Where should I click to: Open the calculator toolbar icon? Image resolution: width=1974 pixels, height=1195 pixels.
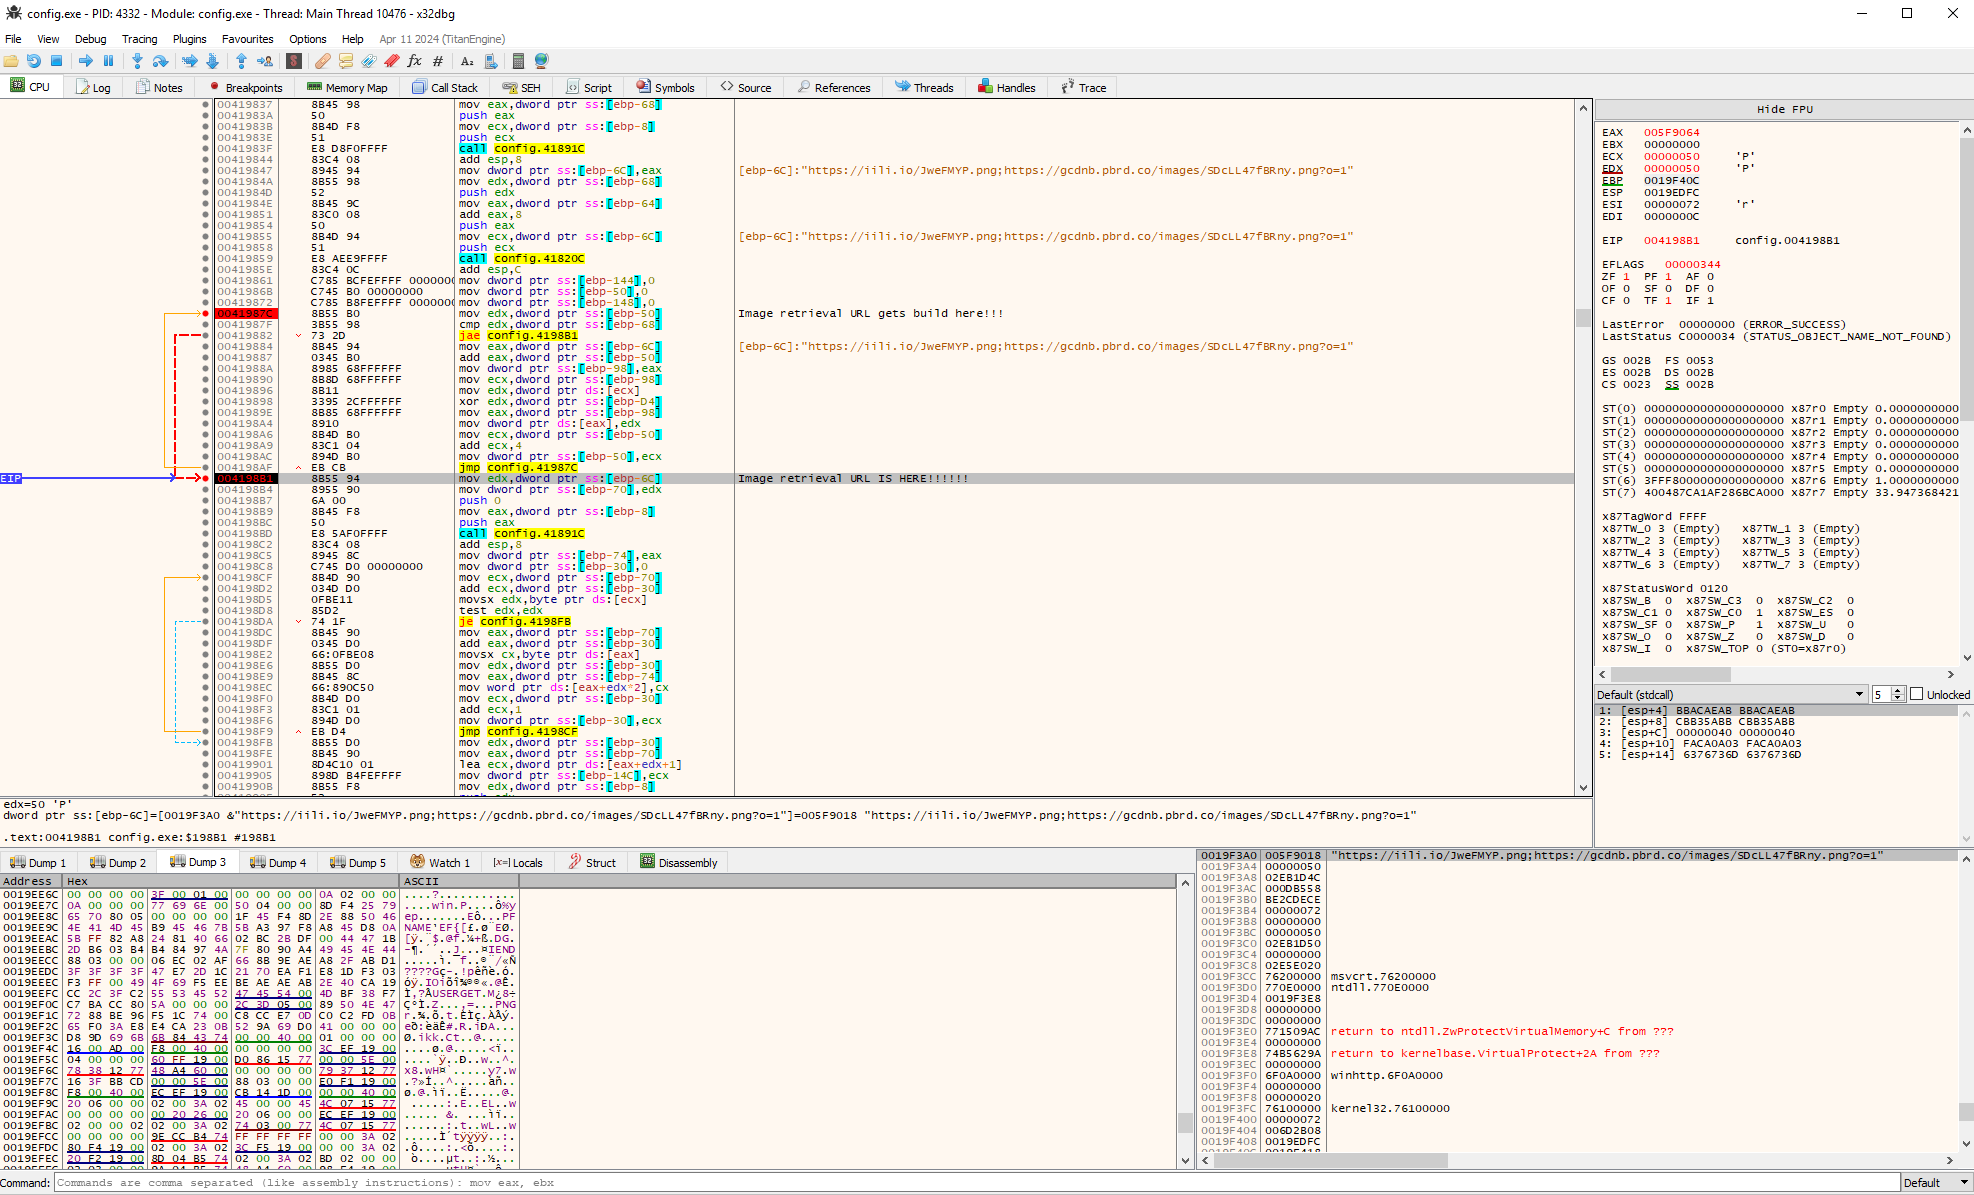point(519,61)
